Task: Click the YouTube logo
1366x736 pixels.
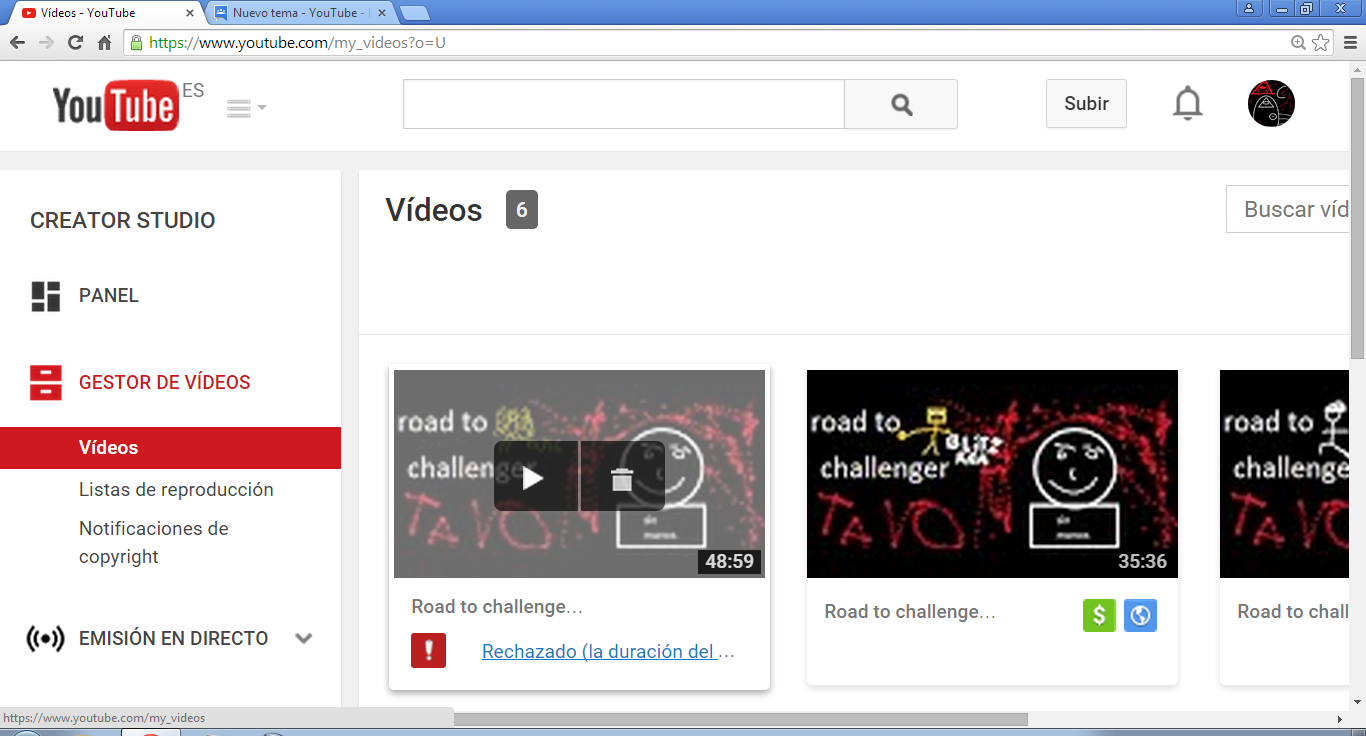Action: coord(115,105)
